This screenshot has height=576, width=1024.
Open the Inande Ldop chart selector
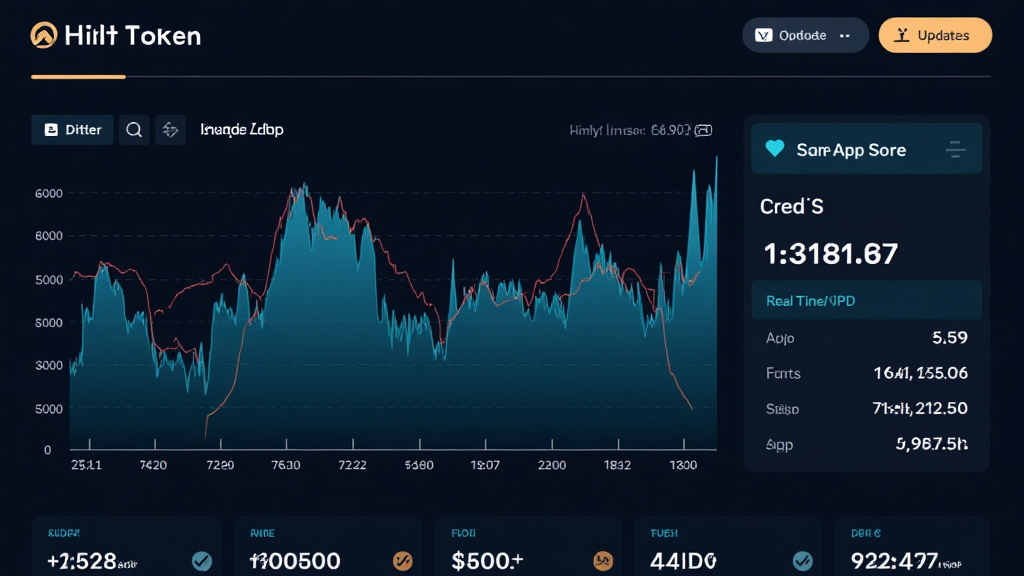click(242, 130)
